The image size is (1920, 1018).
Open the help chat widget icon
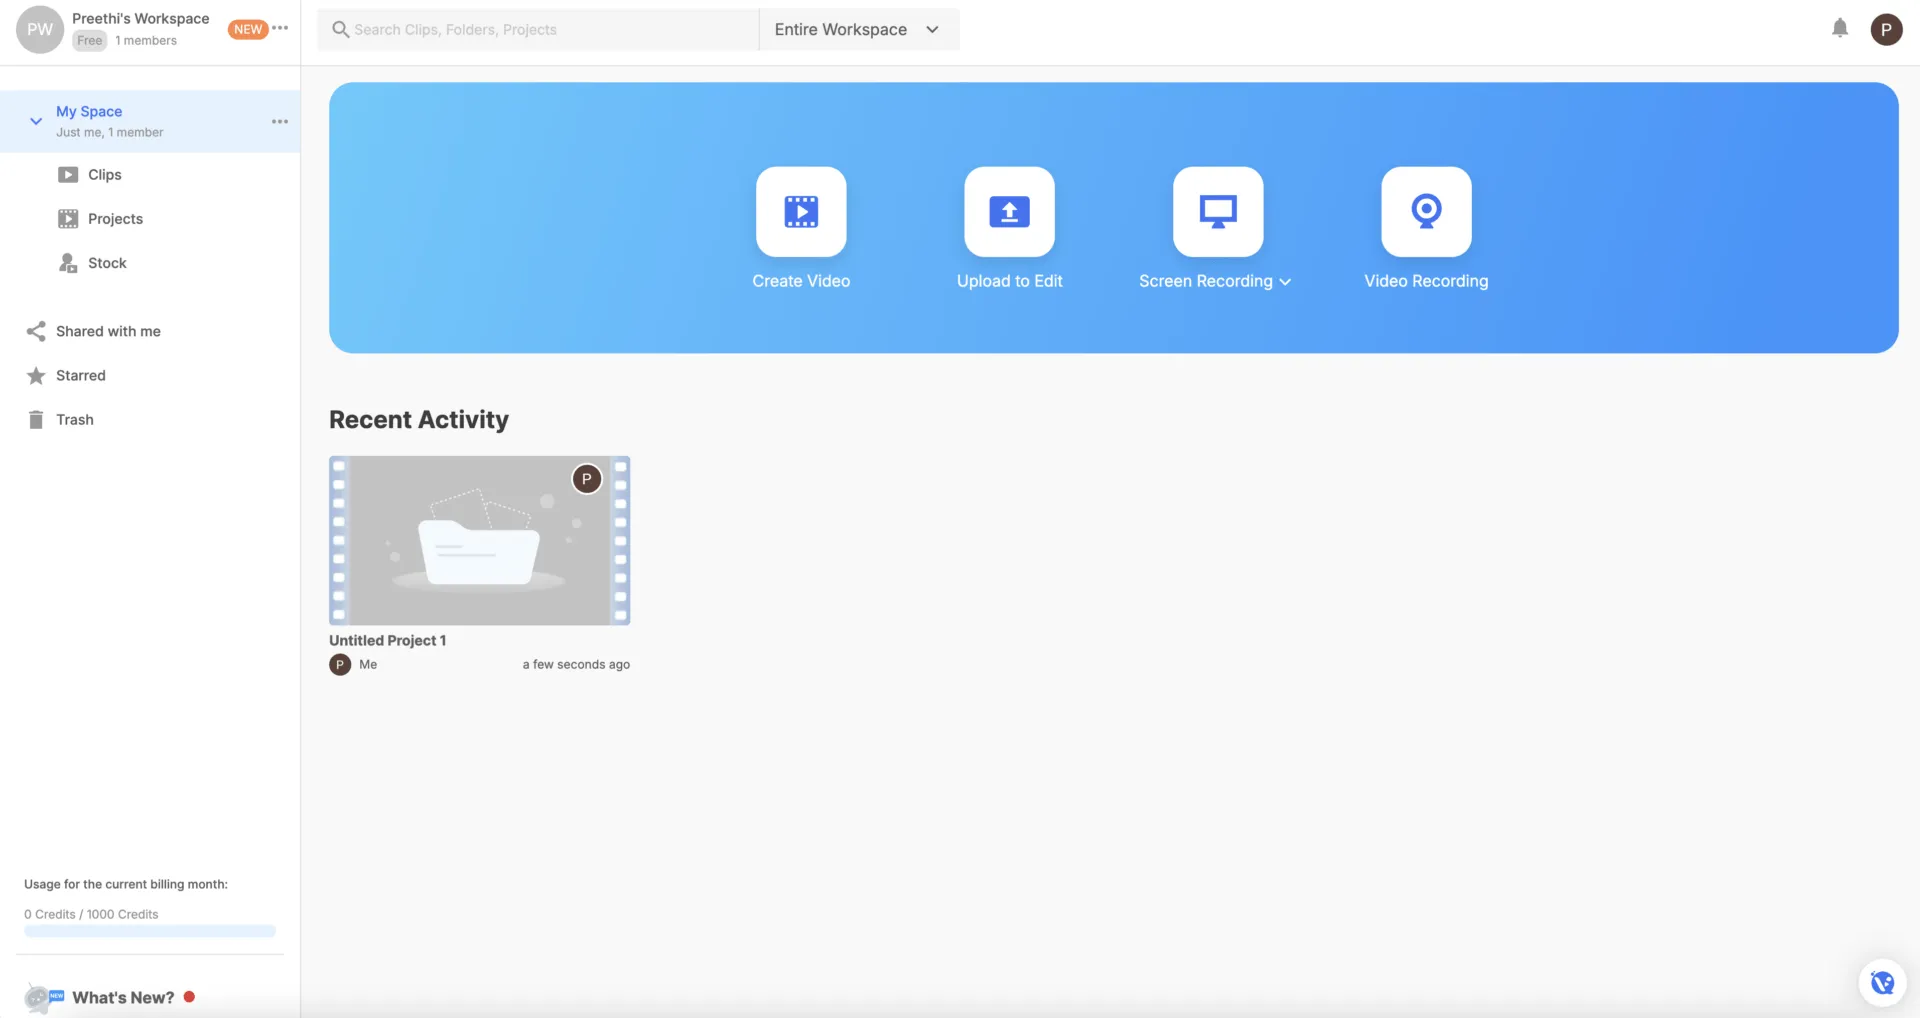[x=1883, y=982]
